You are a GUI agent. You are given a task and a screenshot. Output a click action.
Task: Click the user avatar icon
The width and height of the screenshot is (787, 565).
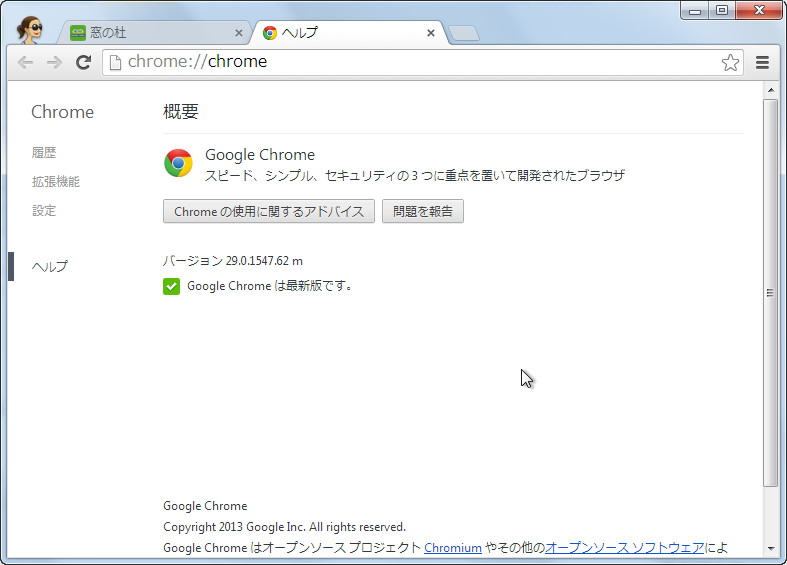(x=29, y=29)
